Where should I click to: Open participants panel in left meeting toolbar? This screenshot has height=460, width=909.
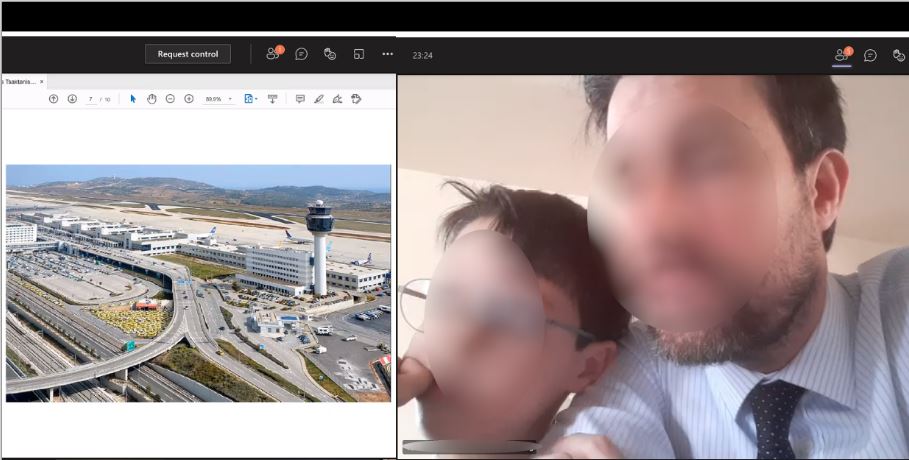tap(273, 53)
